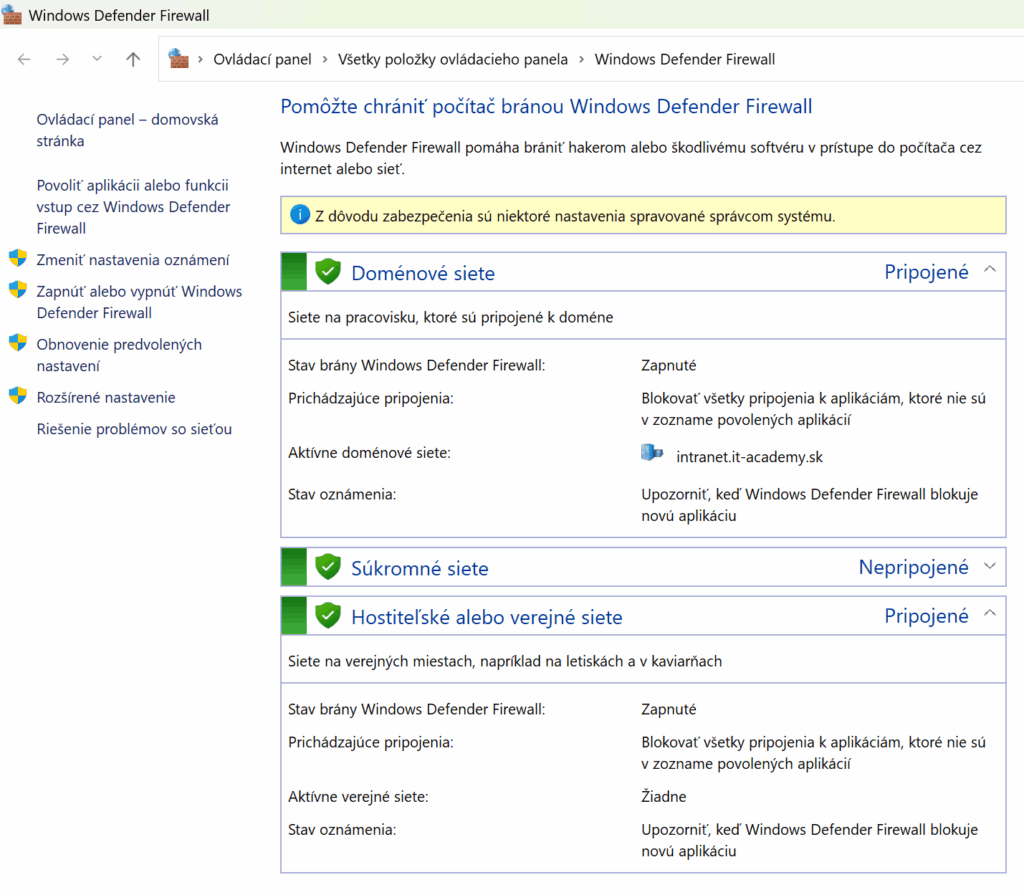Viewport: 1024px width, 895px height.
Task: Expand chevron after Ovládací panel breadcrumb
Action: [x=325, y=59]
